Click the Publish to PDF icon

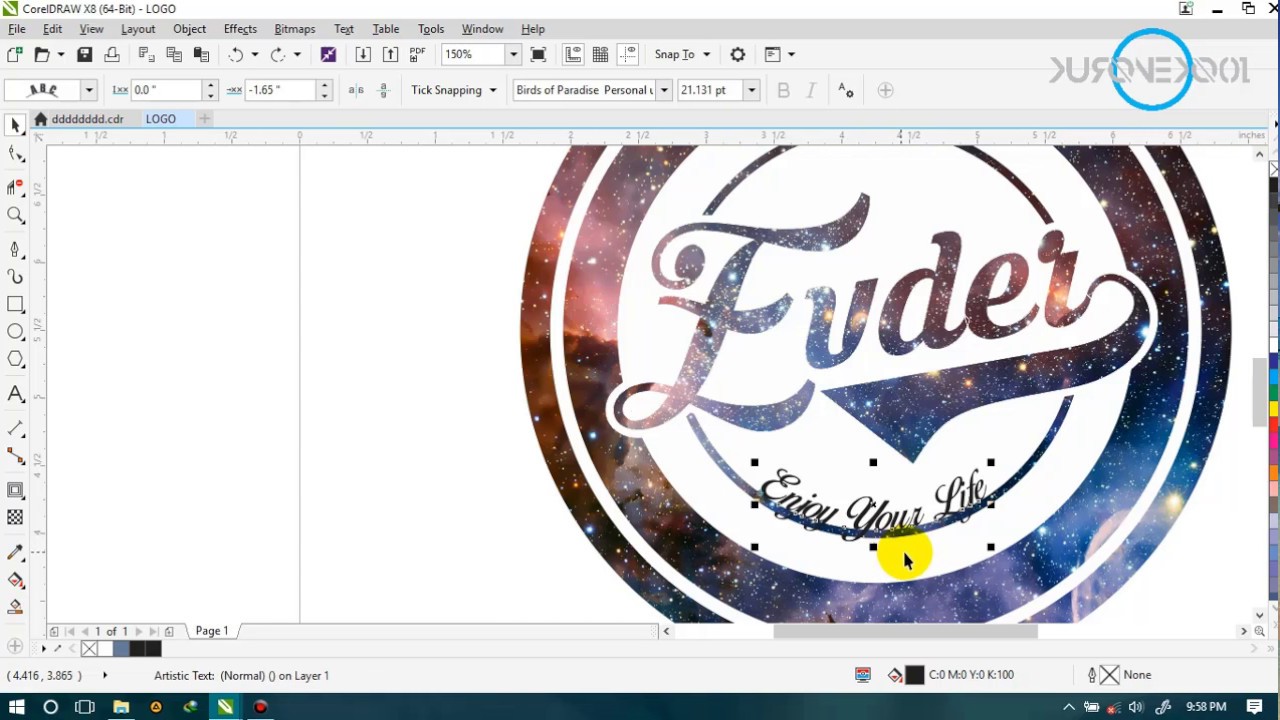[x=416, y=54]
